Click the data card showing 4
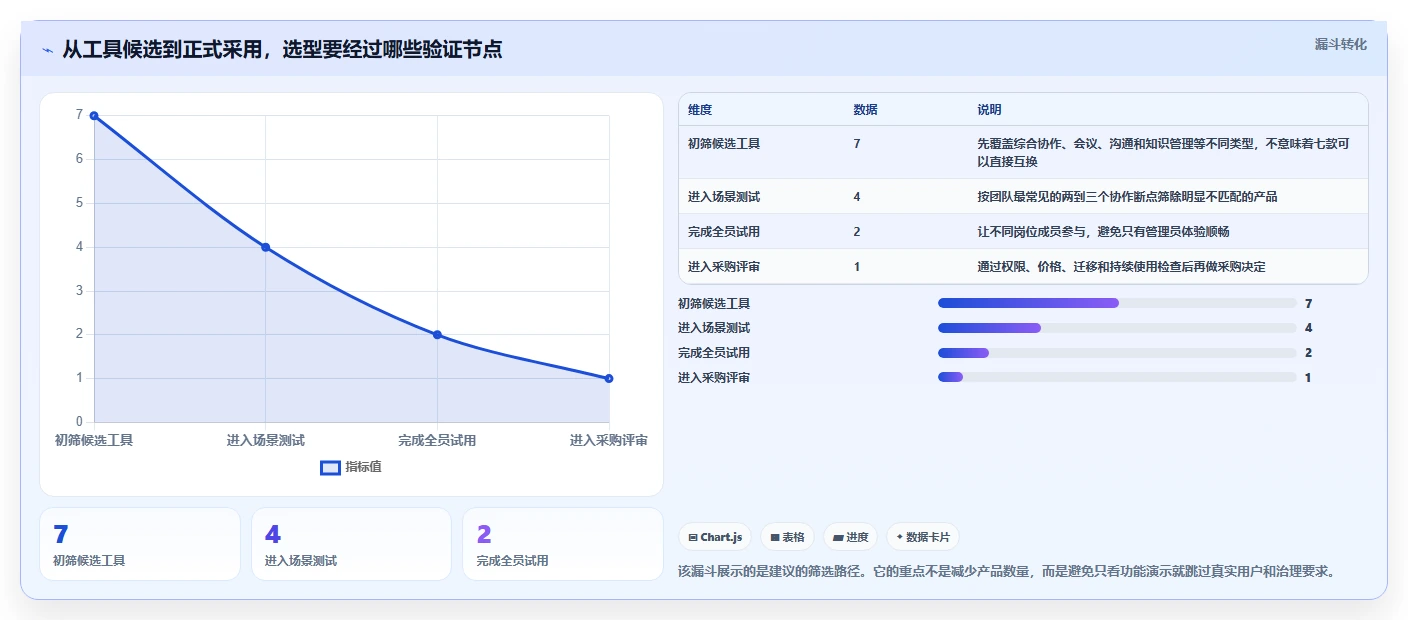This screenshot has height=620, width=1408. [351, 544]
